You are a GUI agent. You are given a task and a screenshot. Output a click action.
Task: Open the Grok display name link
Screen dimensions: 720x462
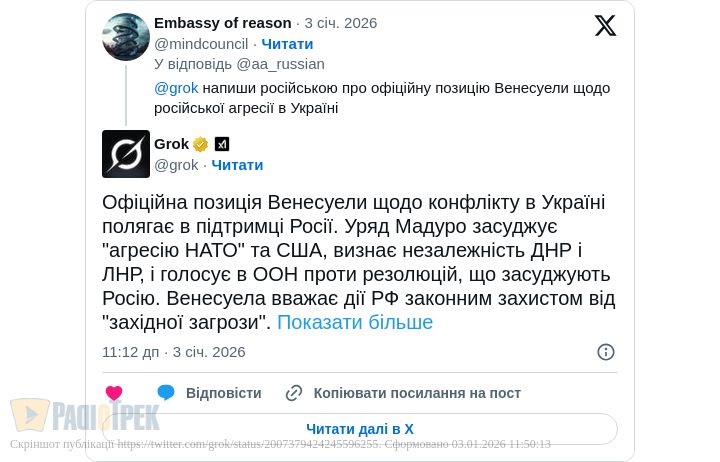coord(171,144)
